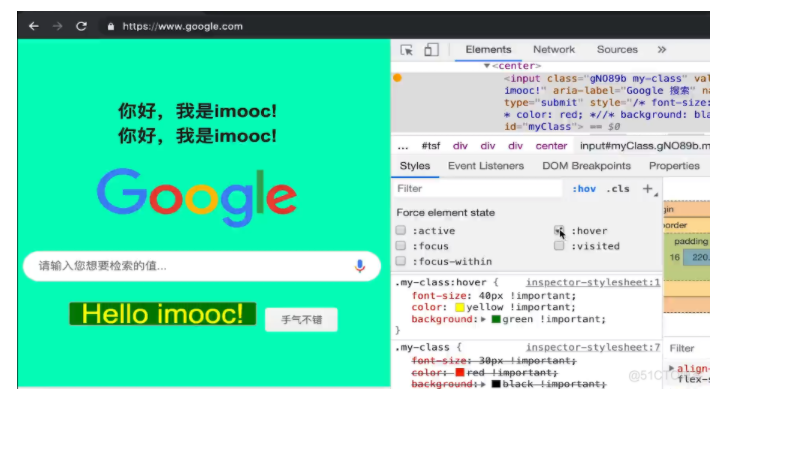This screenshot has width=799, height=473.
Task: Click the yellow color swatch
Action: (460, 307)
